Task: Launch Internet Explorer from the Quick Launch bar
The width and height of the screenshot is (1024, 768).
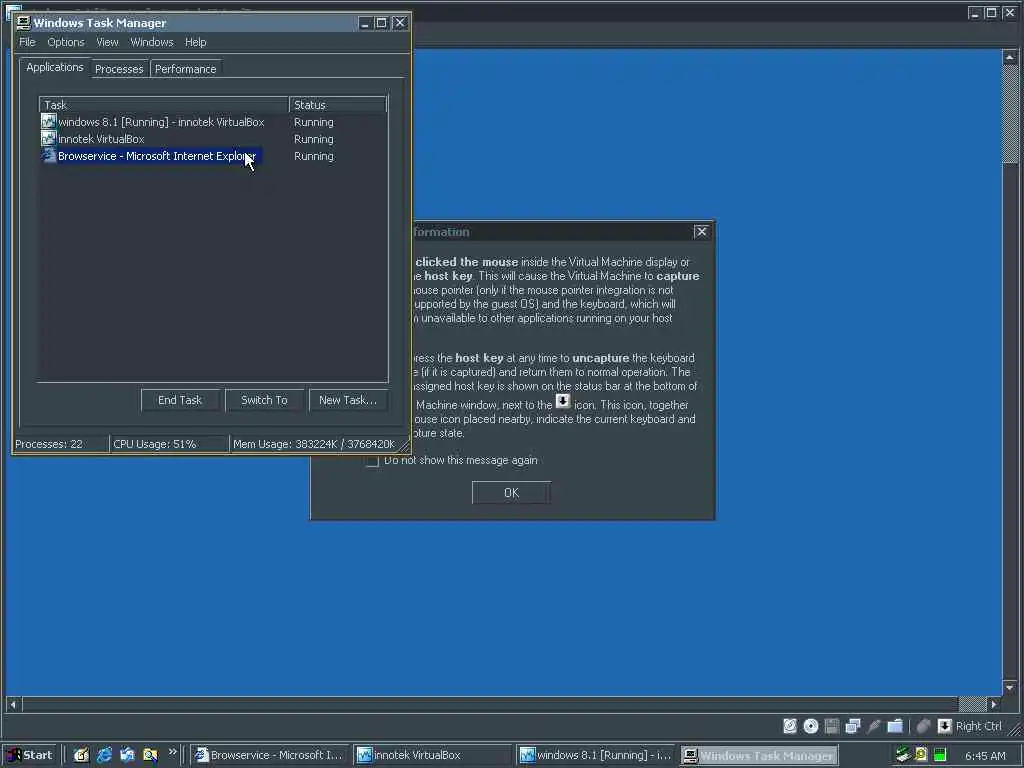Action: point(104,755)
